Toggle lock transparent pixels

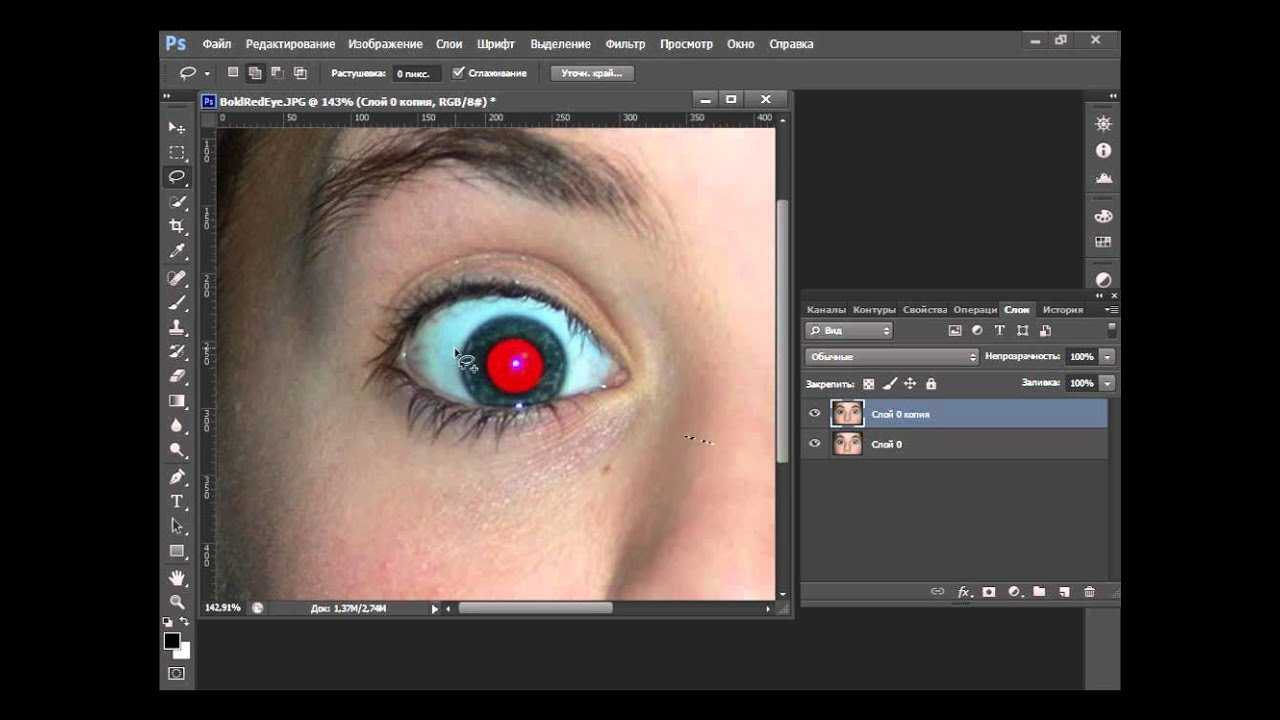point(868,383)
